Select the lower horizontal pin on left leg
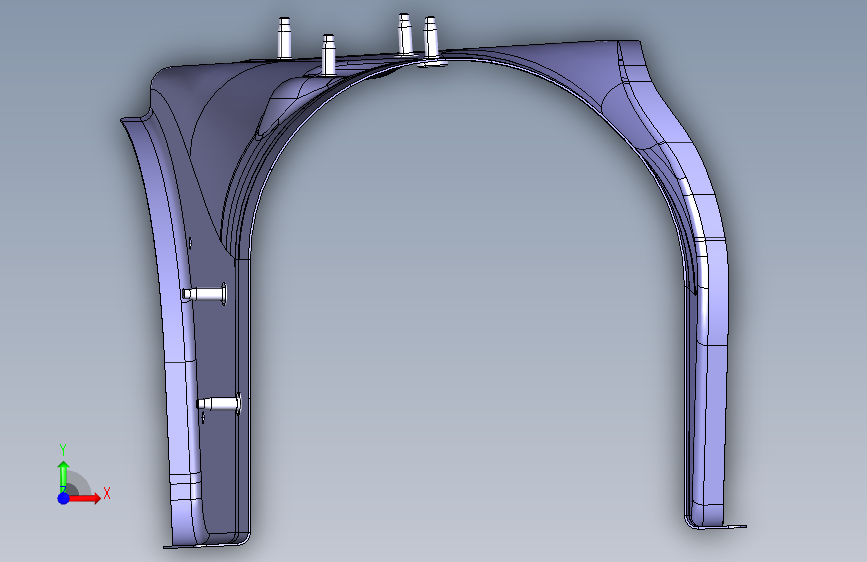This screenshot has width=867, height=562. [x=220, y=404]
